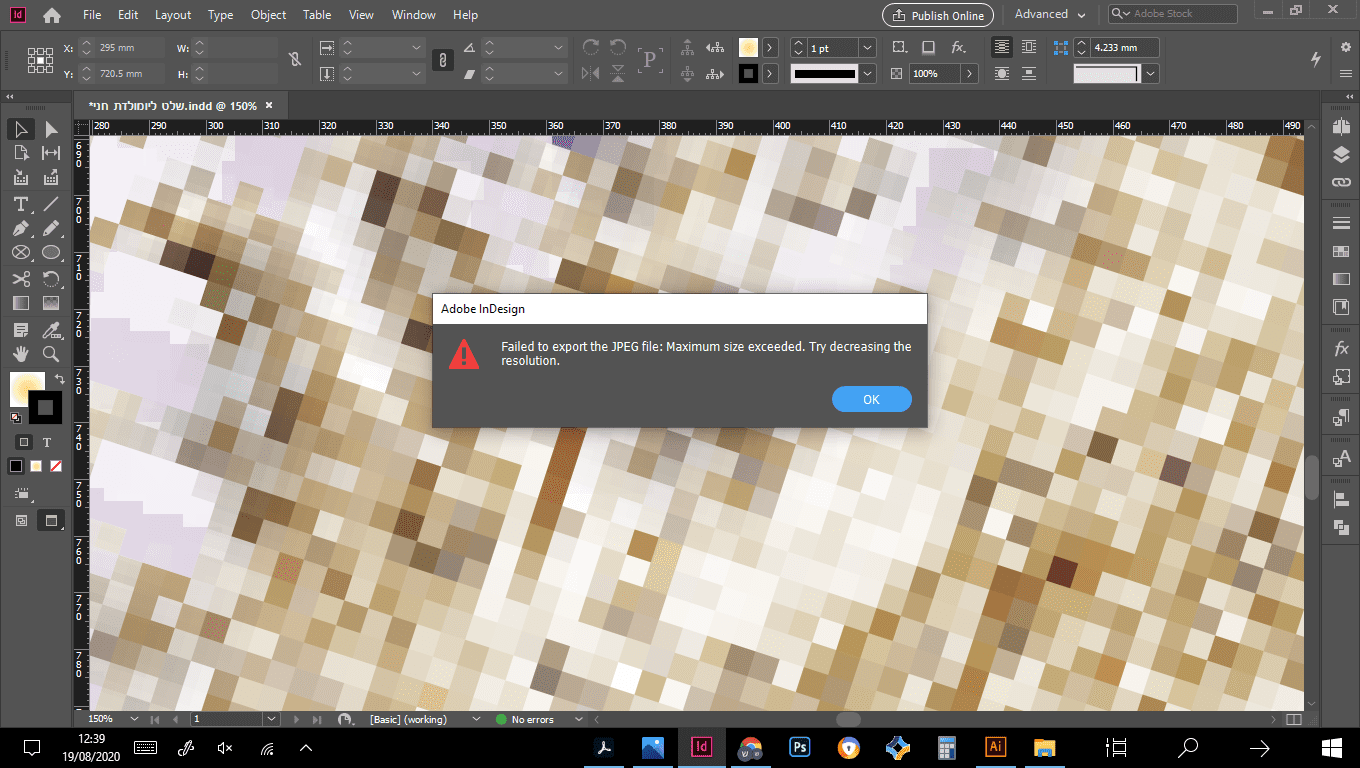Select the Selection tool arrow
Image resolution: width=1360 pixels, height=768 pixels.
point(20,129)
